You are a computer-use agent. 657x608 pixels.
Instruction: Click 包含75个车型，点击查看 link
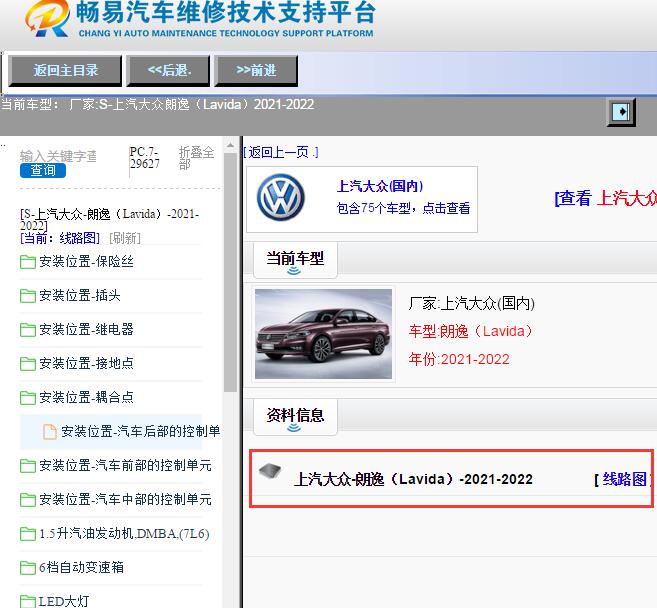404,208
